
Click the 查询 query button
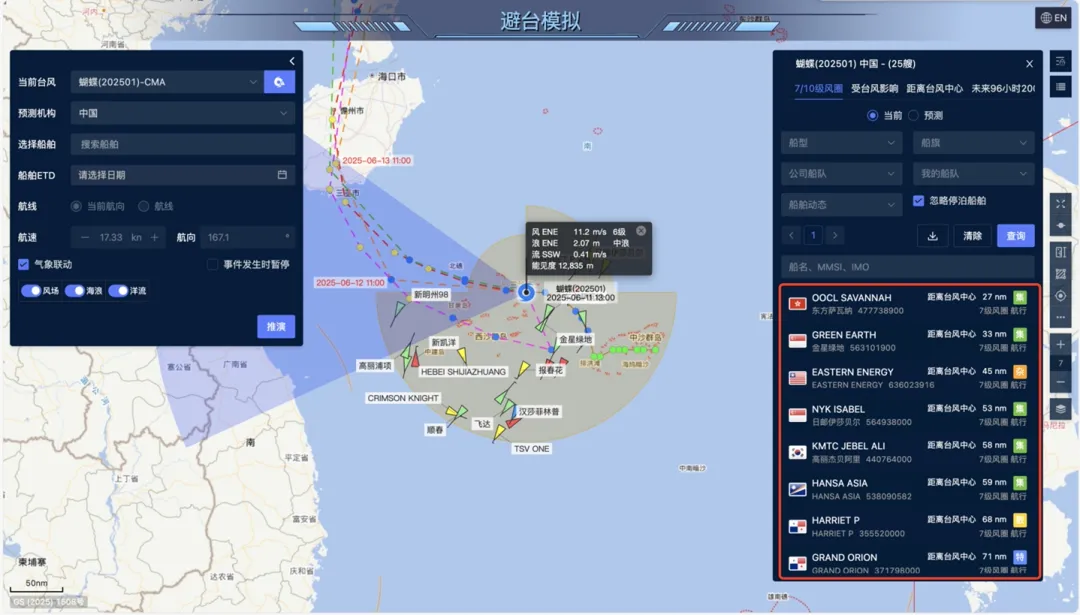[1016, 236]
